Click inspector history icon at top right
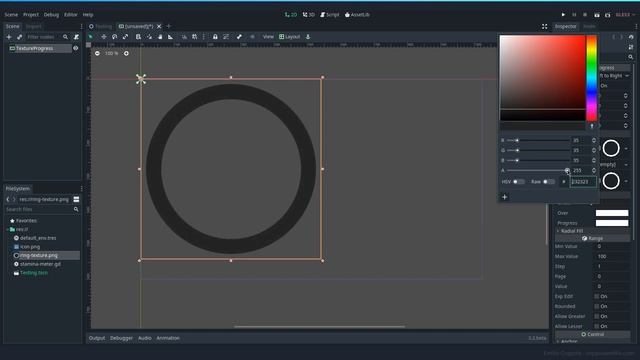 click(x=631, y=37)
